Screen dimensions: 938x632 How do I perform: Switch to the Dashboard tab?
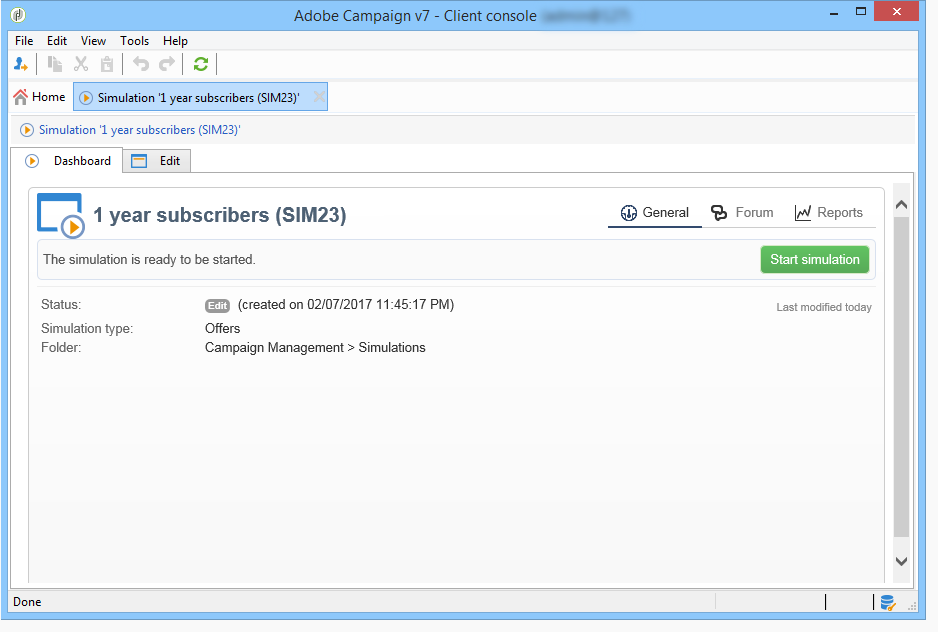67,161
